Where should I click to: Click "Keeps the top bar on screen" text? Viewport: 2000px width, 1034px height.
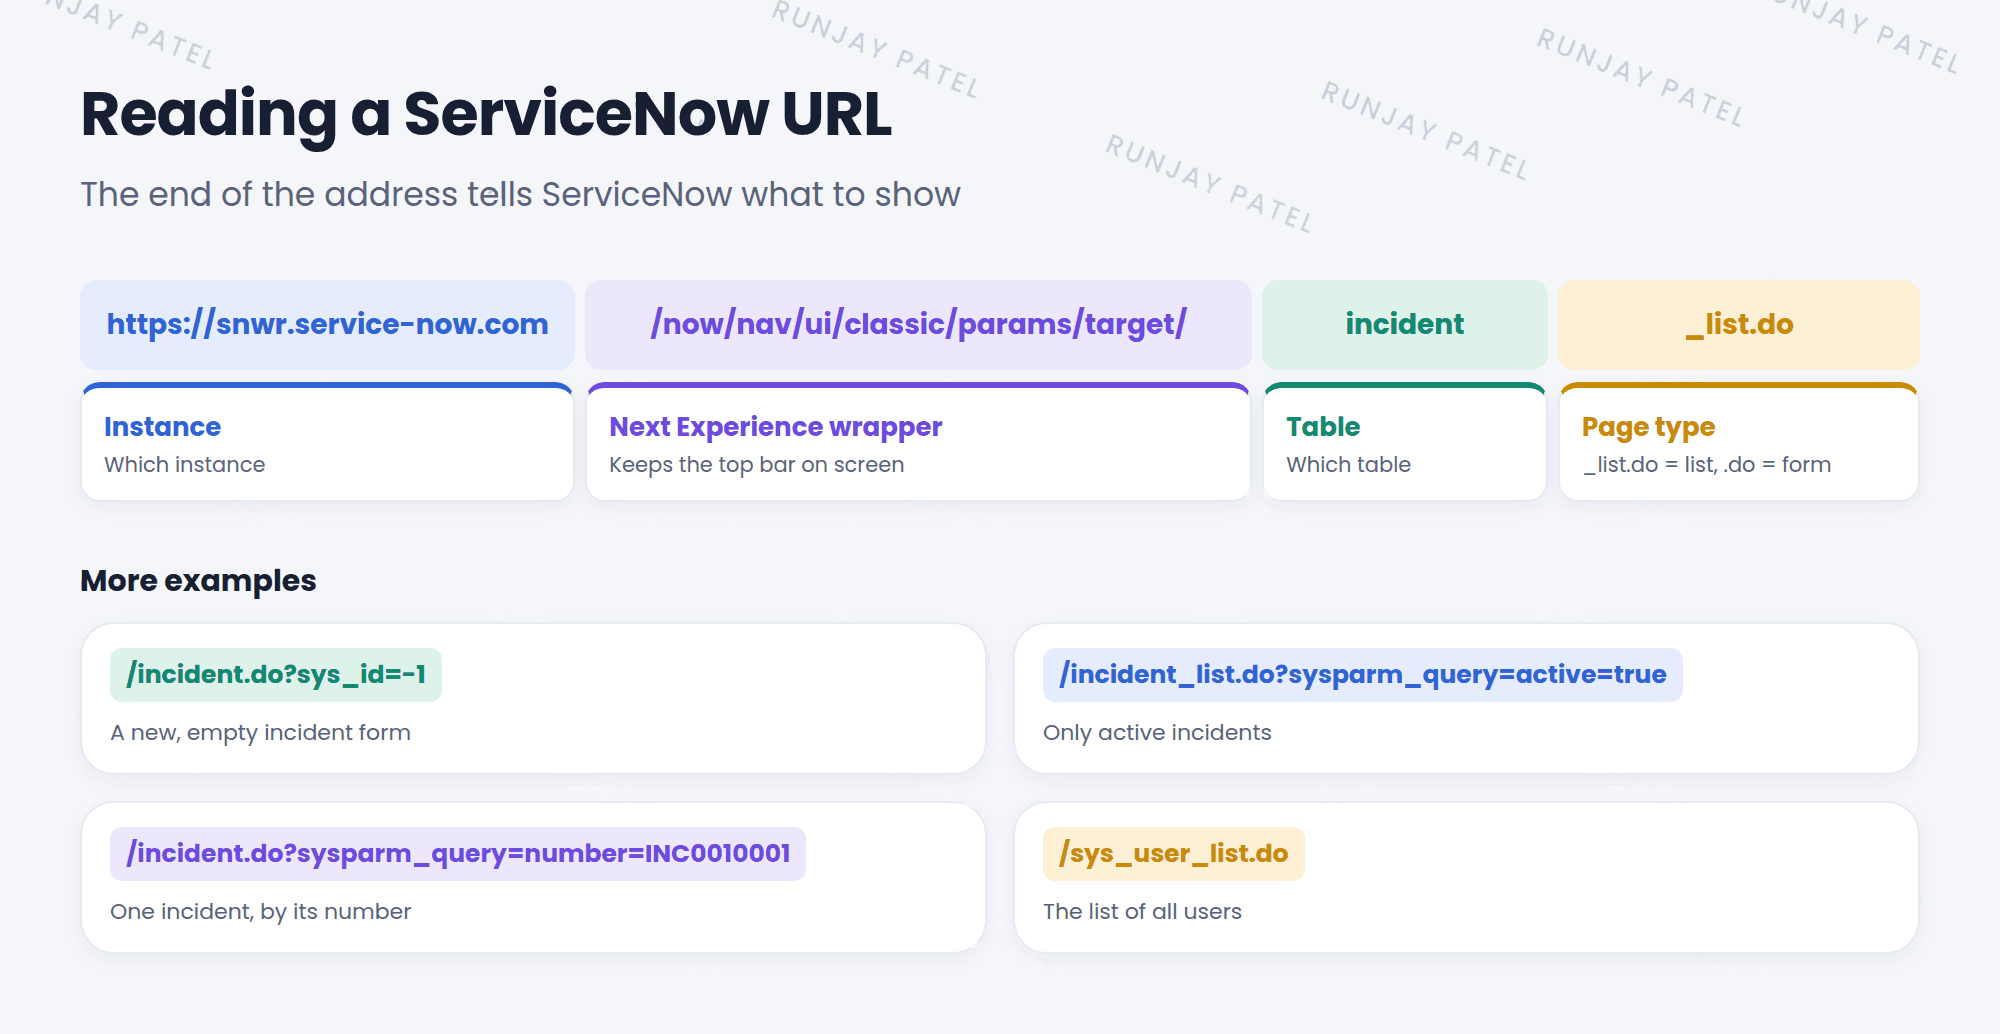tap(757, 465)
